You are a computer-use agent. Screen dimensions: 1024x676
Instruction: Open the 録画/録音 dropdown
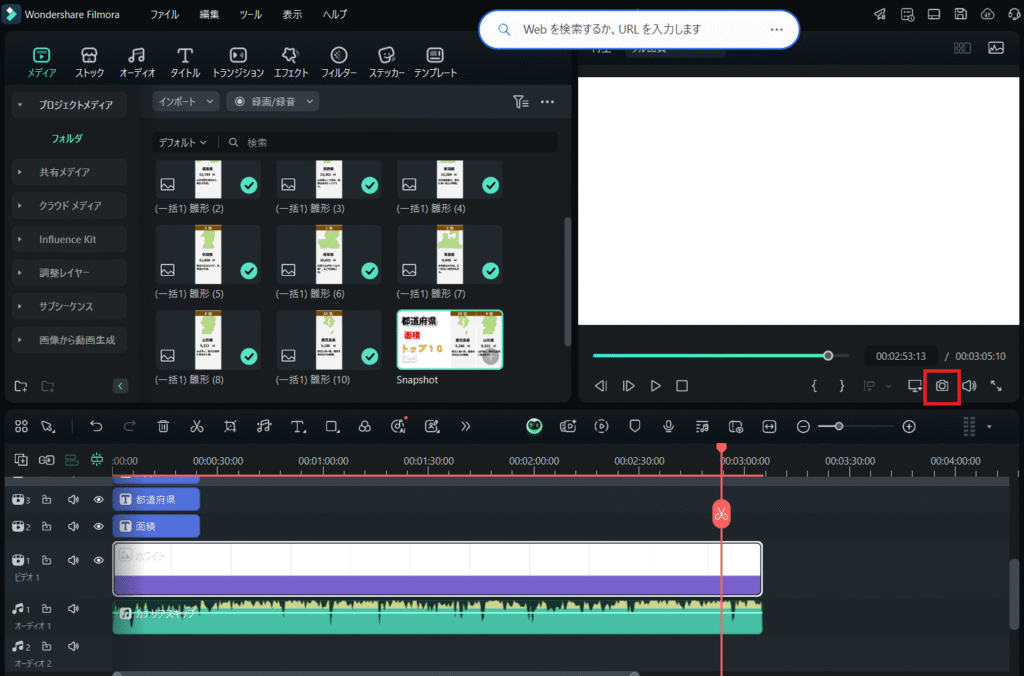(273, 101)
